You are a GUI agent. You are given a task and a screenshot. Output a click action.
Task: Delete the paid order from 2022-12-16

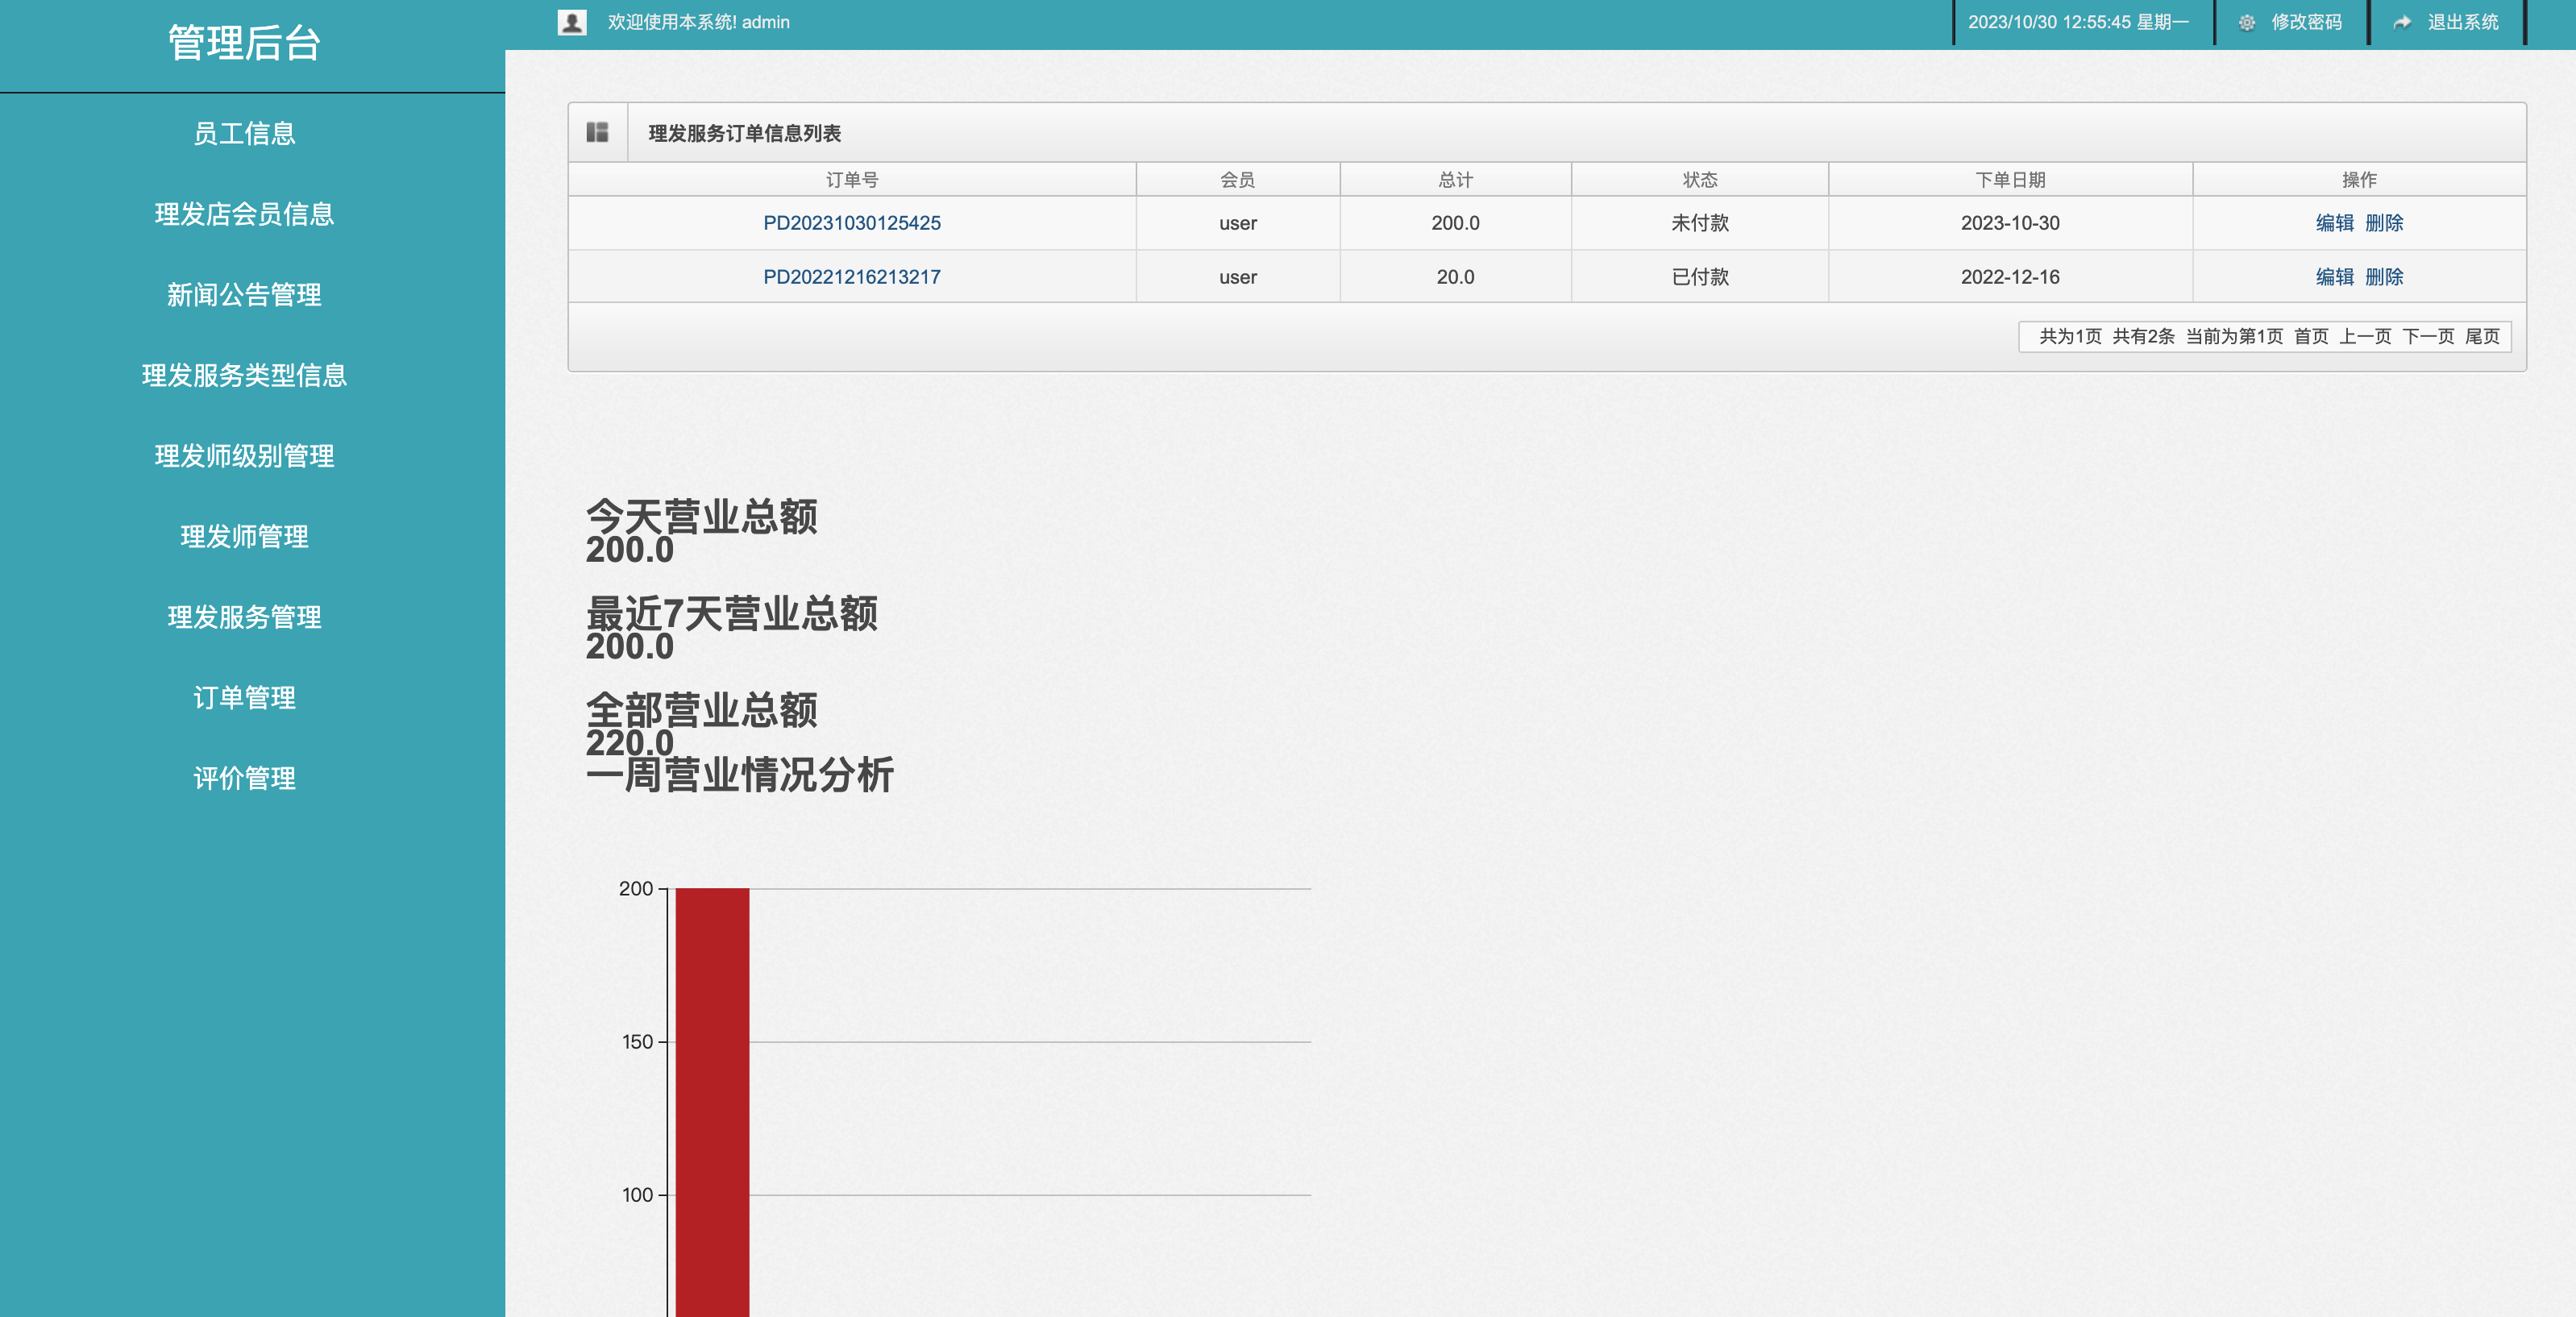2386,277
